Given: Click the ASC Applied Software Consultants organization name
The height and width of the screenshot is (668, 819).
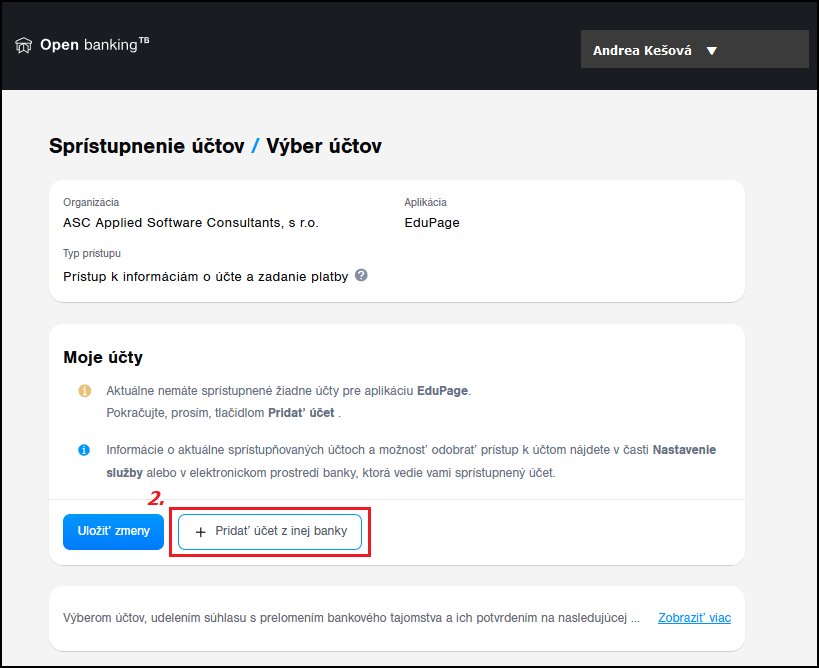Looking at the screenshot, I should tap(190, 223).
